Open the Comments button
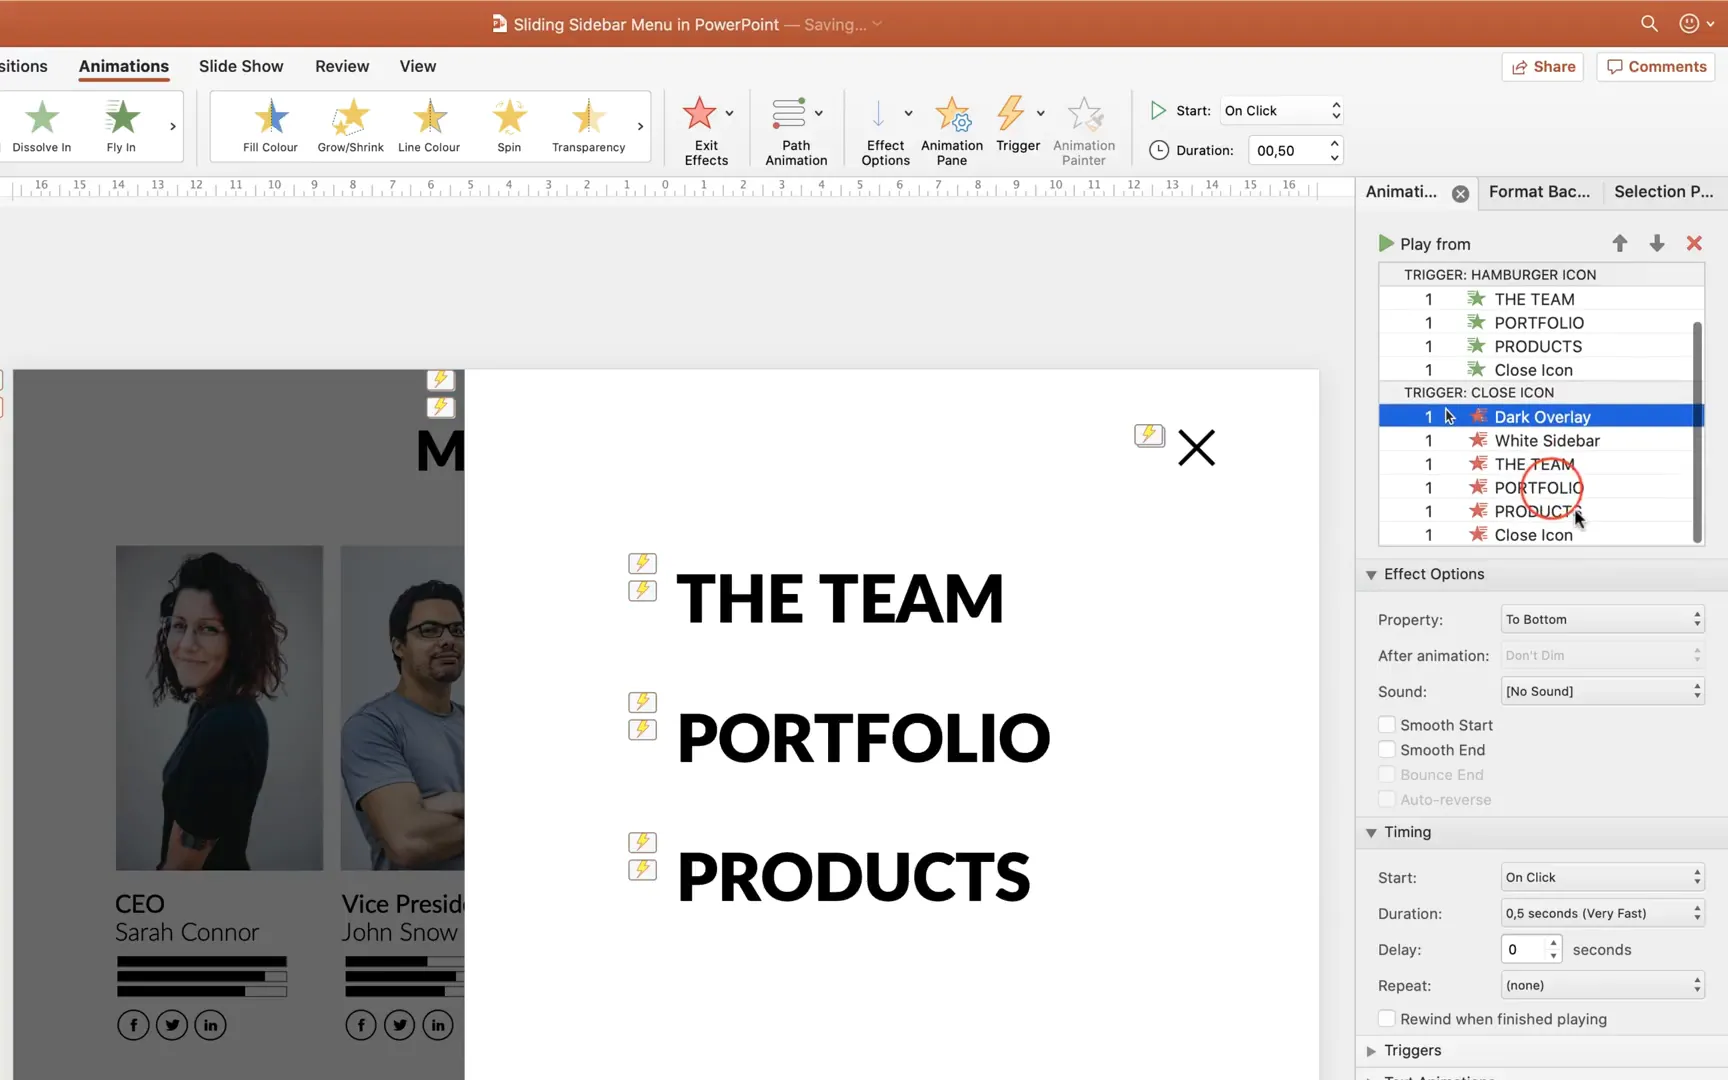This screenshot has height=1080, width=1728. [1656, 67]
